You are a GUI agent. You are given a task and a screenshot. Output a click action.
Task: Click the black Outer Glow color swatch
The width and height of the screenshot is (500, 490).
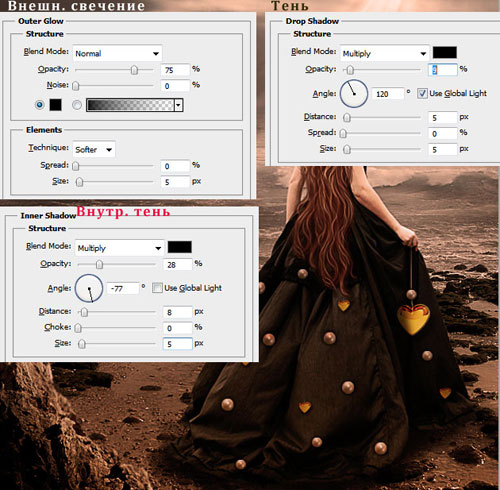[56, 105]
